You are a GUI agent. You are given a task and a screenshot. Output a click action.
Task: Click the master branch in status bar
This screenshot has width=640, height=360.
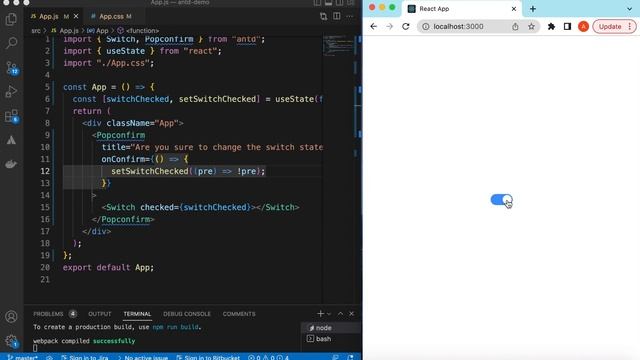coord(22,357)
